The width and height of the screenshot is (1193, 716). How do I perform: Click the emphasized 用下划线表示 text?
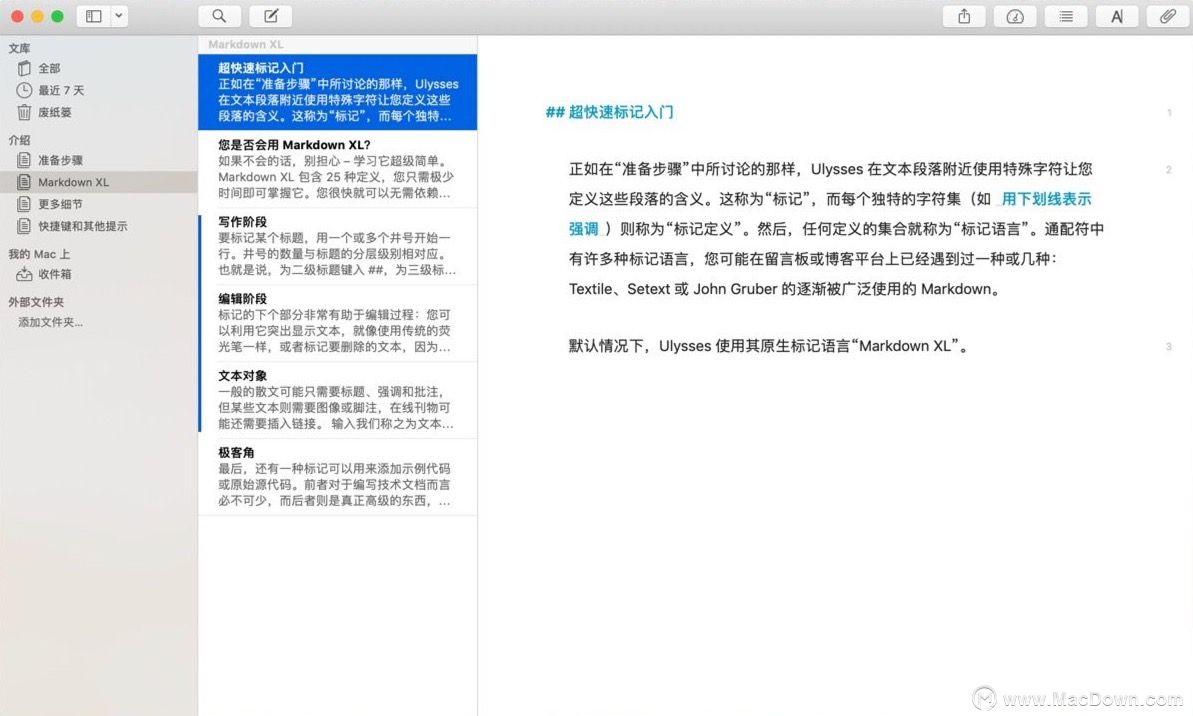point(1045,199)
